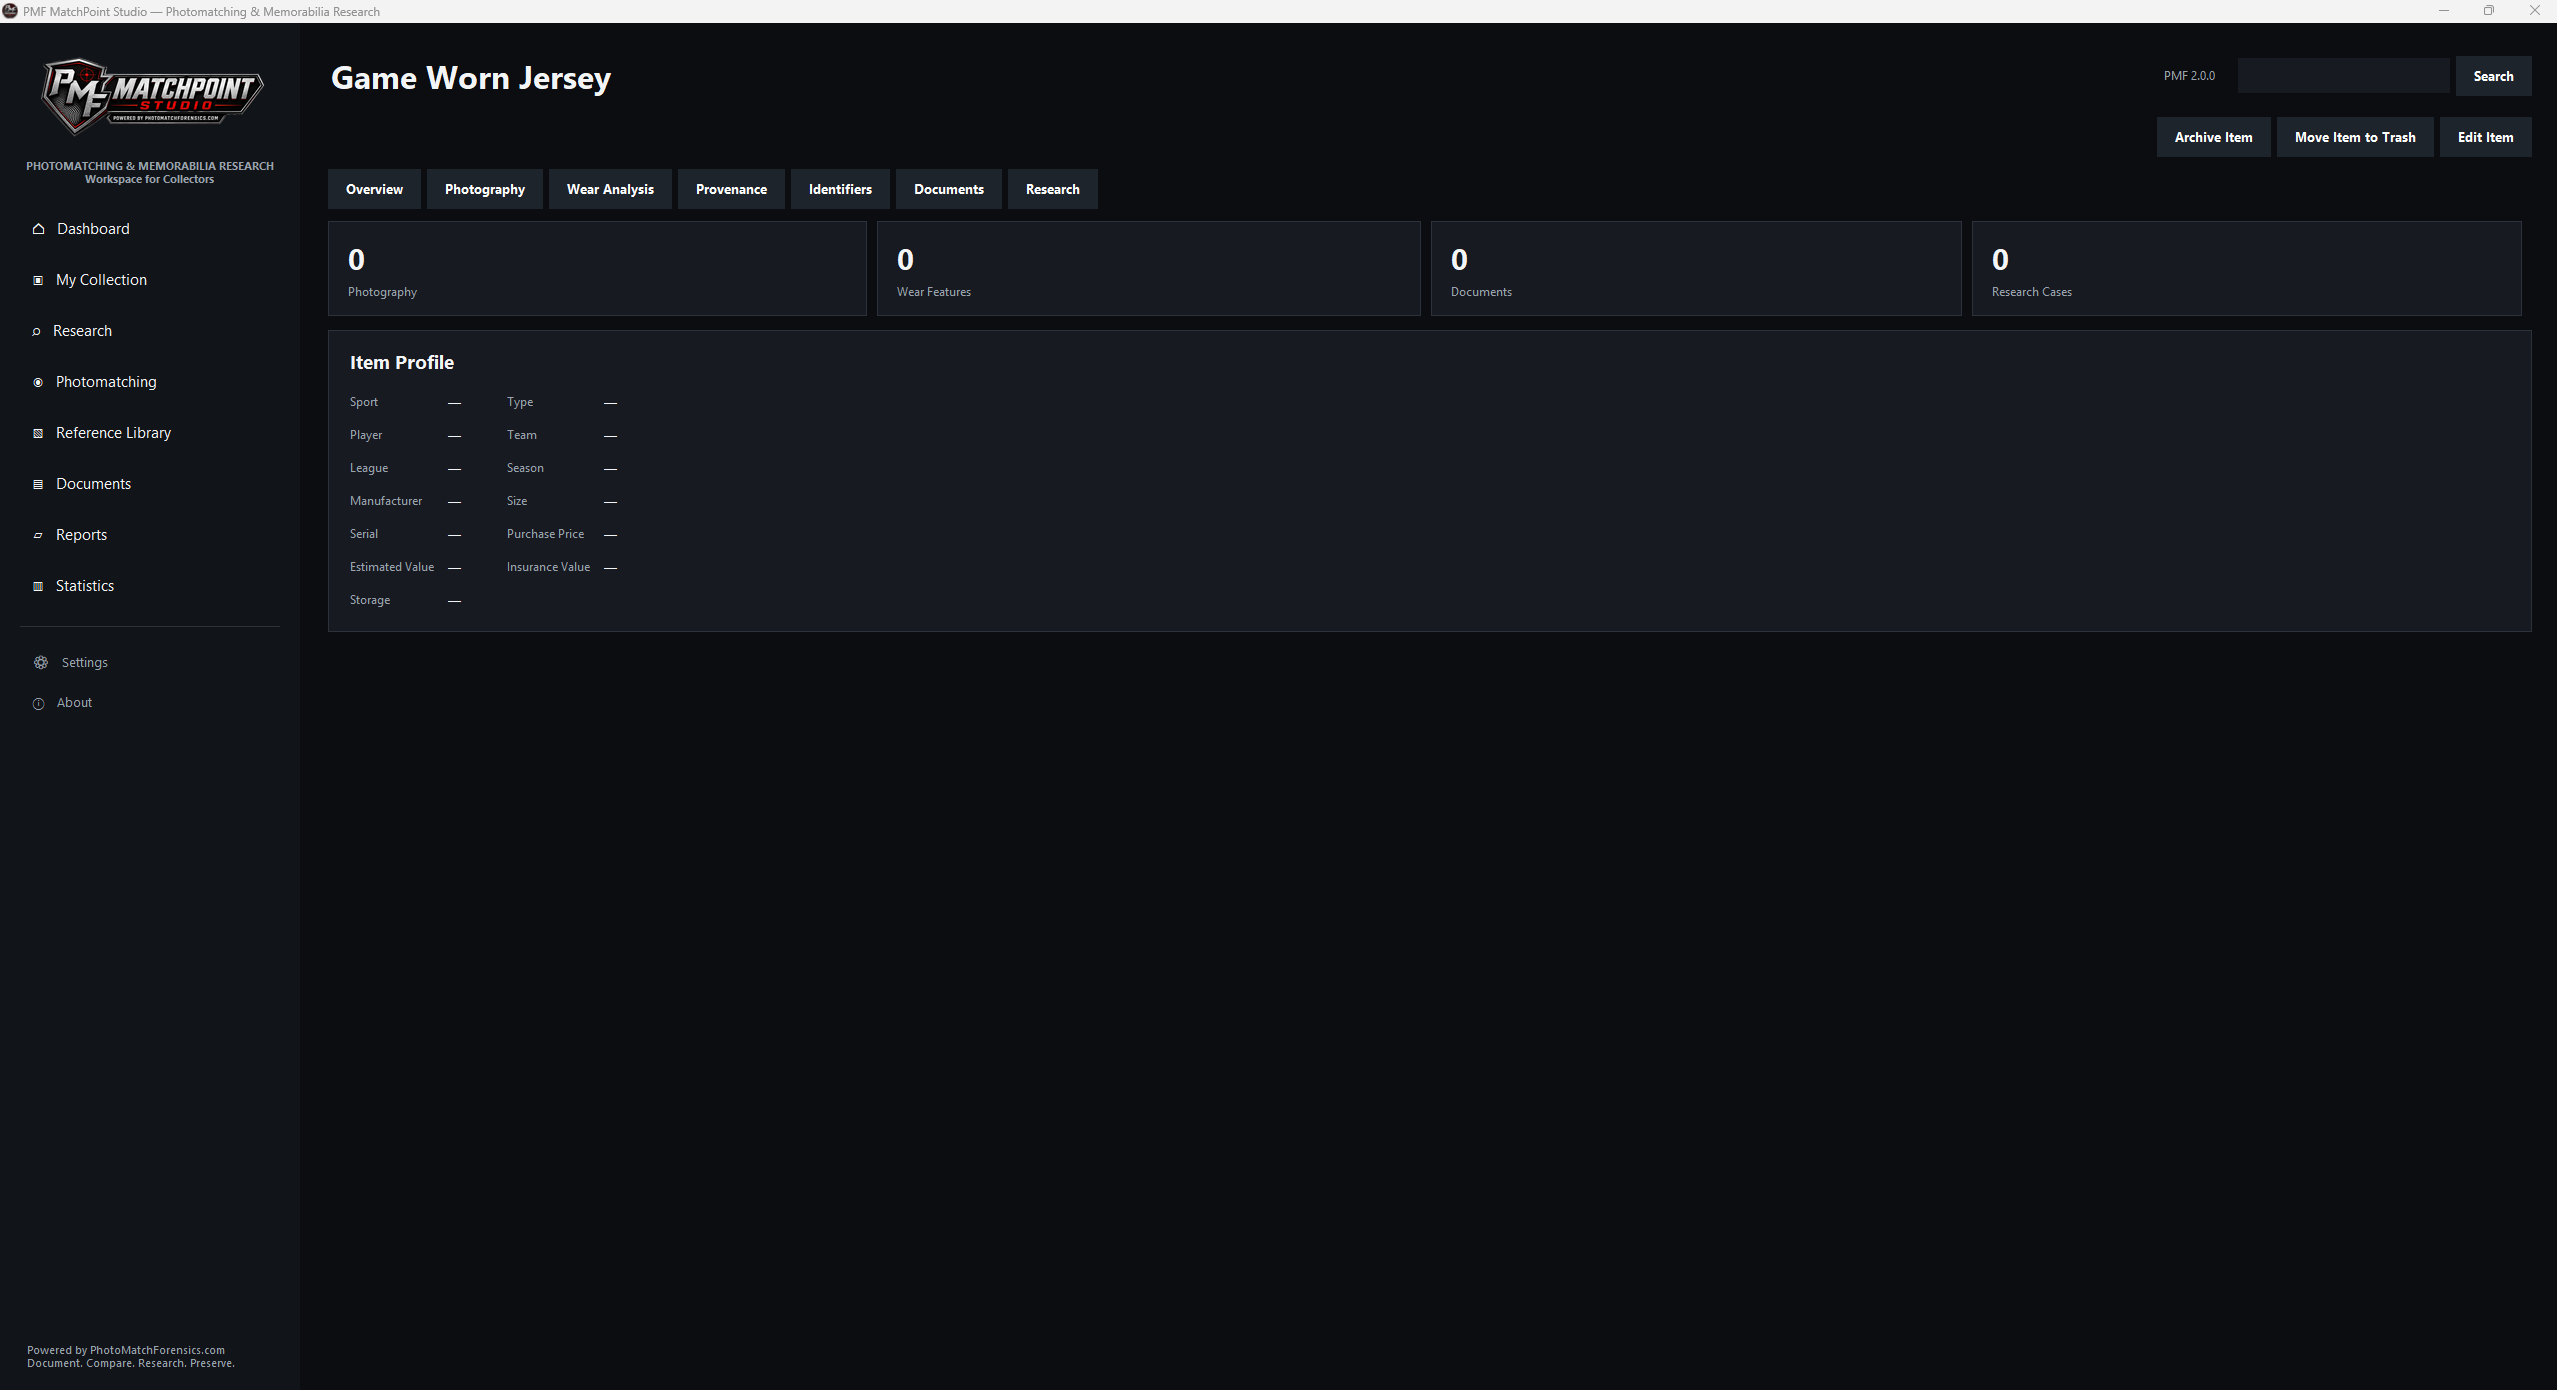This screenshot has width=2557, height=1390.
Task: Switch to the item's Research tab
Action: pyautogui.click(x=1053, y=189)
